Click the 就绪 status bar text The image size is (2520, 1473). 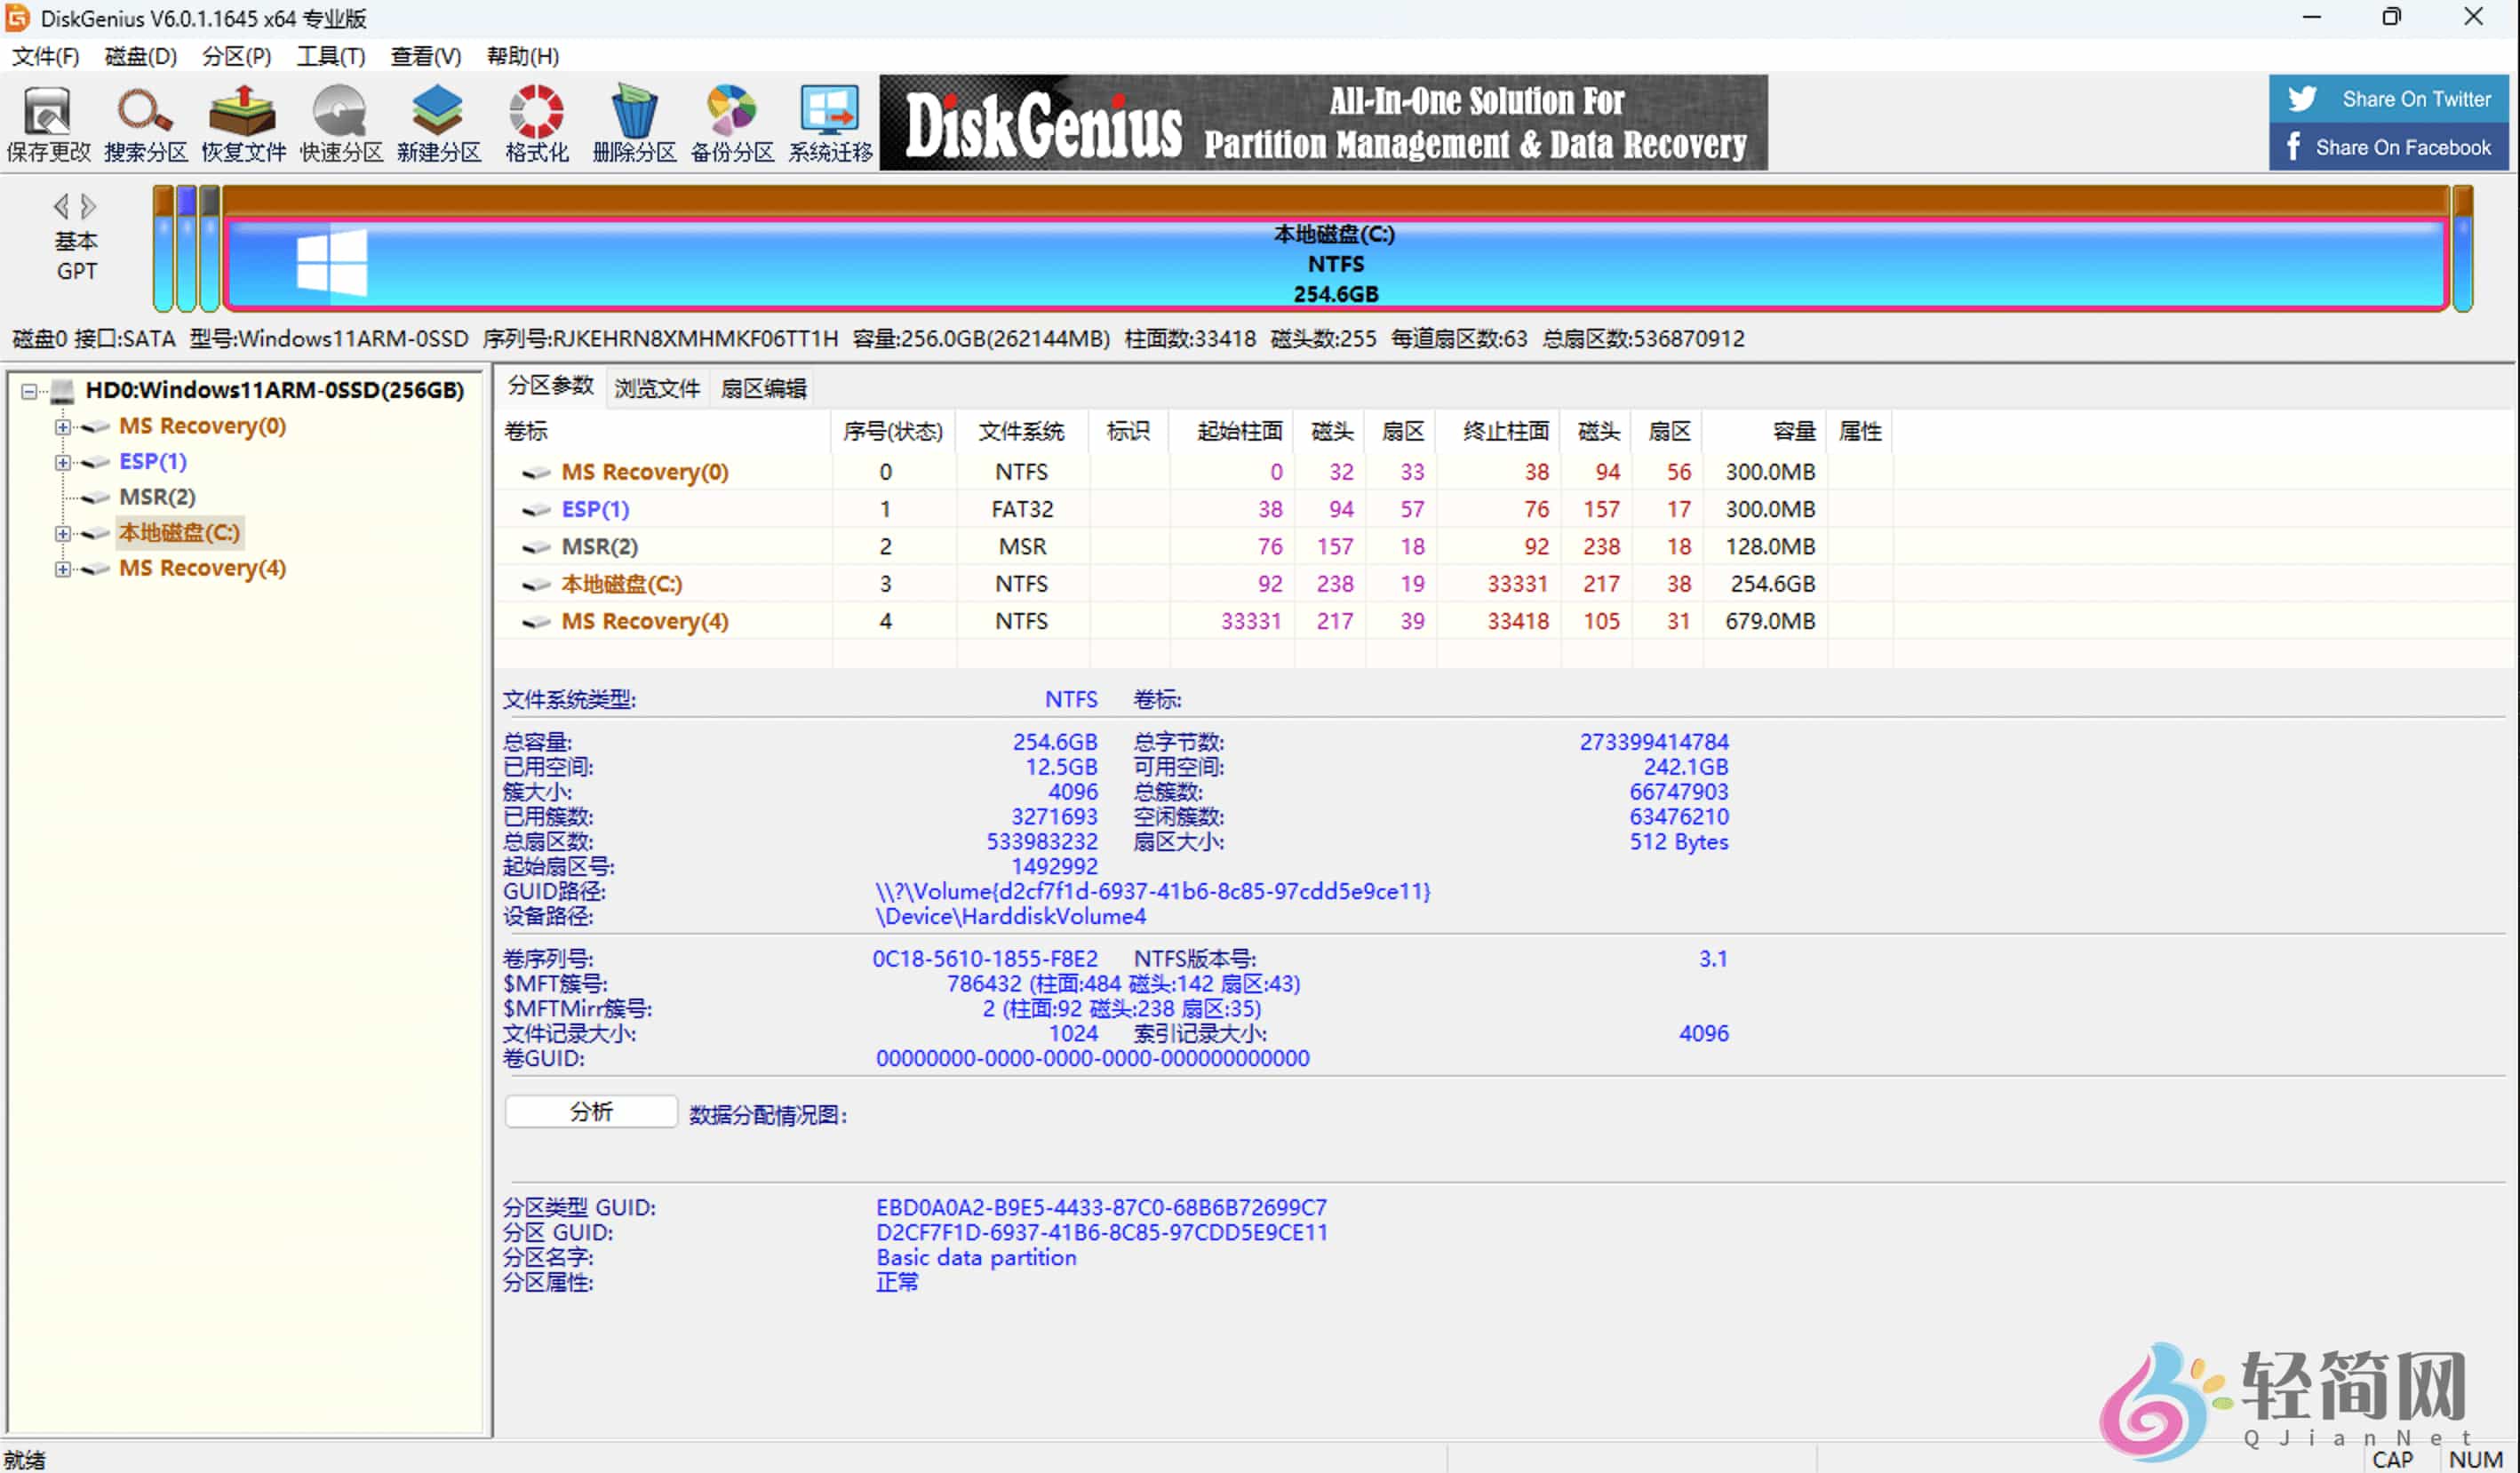24,1460
